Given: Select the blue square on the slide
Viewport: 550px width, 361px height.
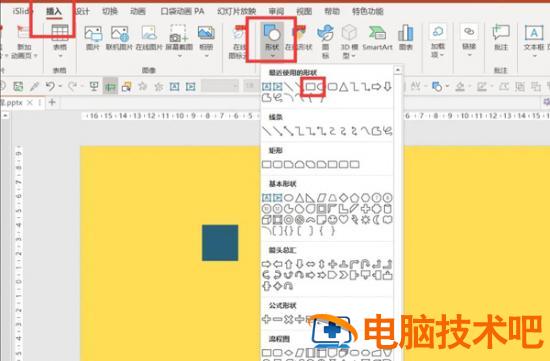Looking at the screenshot, I should tap(220, 243).
